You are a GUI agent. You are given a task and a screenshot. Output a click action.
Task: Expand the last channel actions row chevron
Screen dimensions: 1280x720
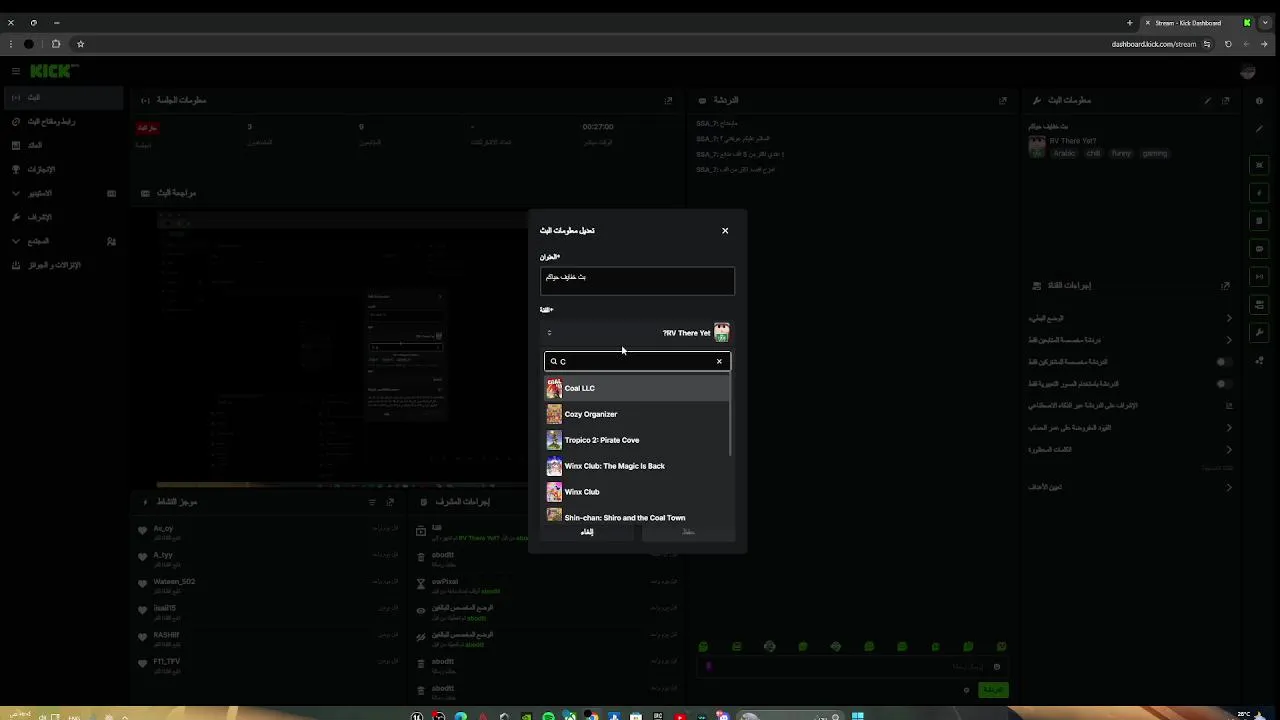tap(1229, 487)
